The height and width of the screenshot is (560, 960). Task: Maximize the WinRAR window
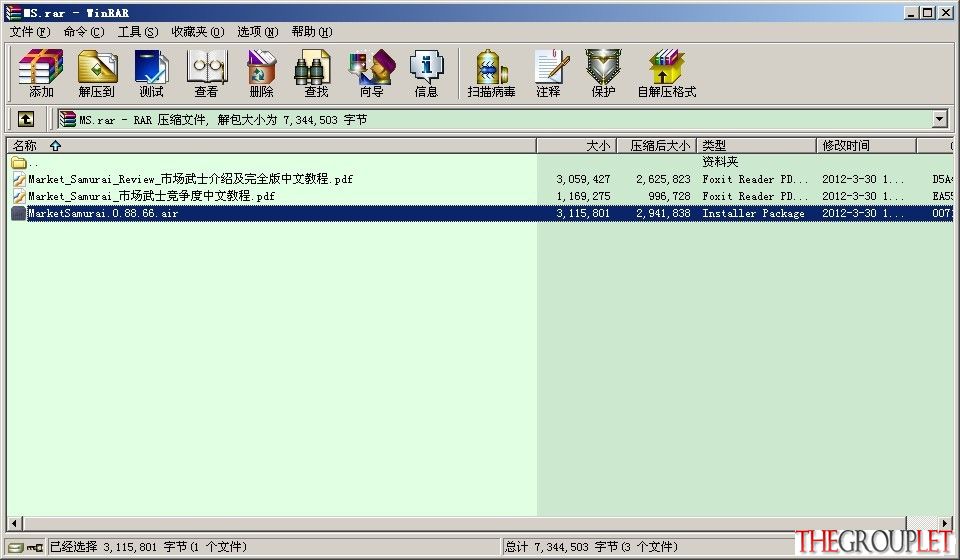tap(928, 12)
